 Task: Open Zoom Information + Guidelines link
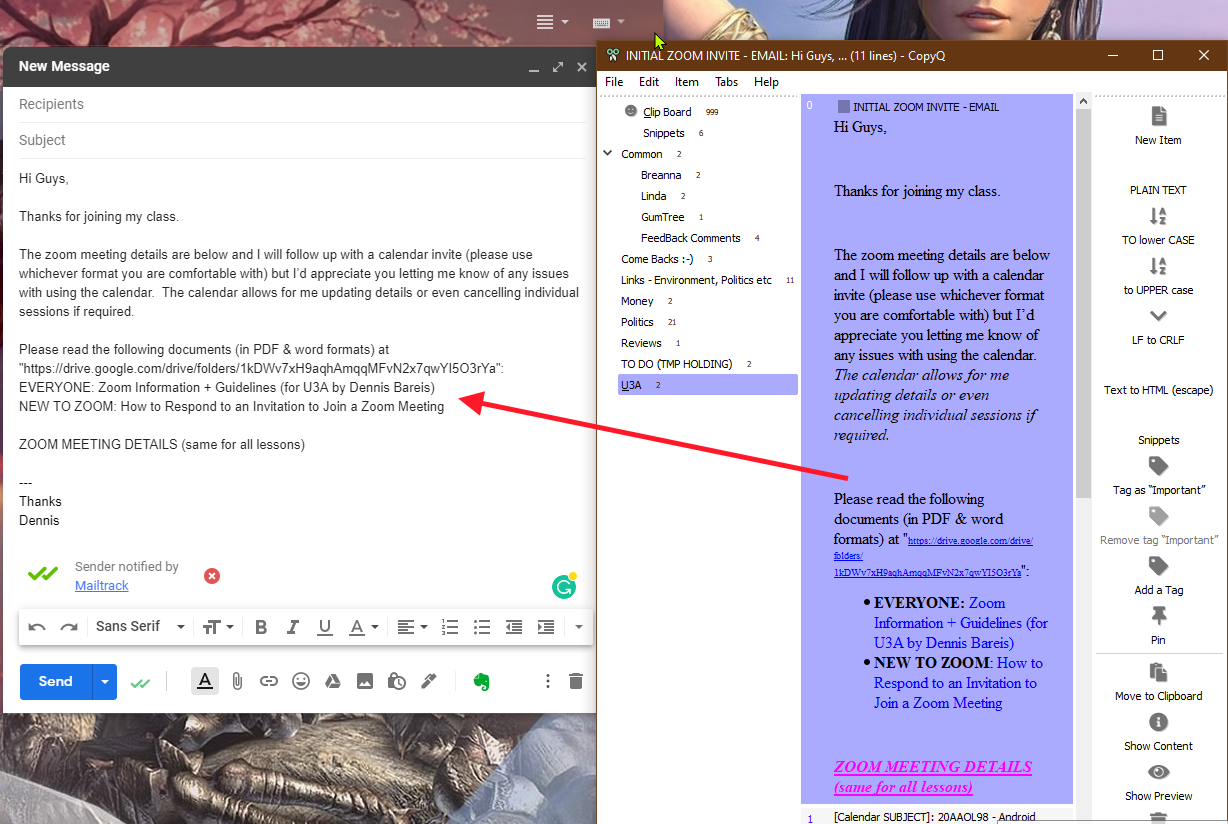961,623
